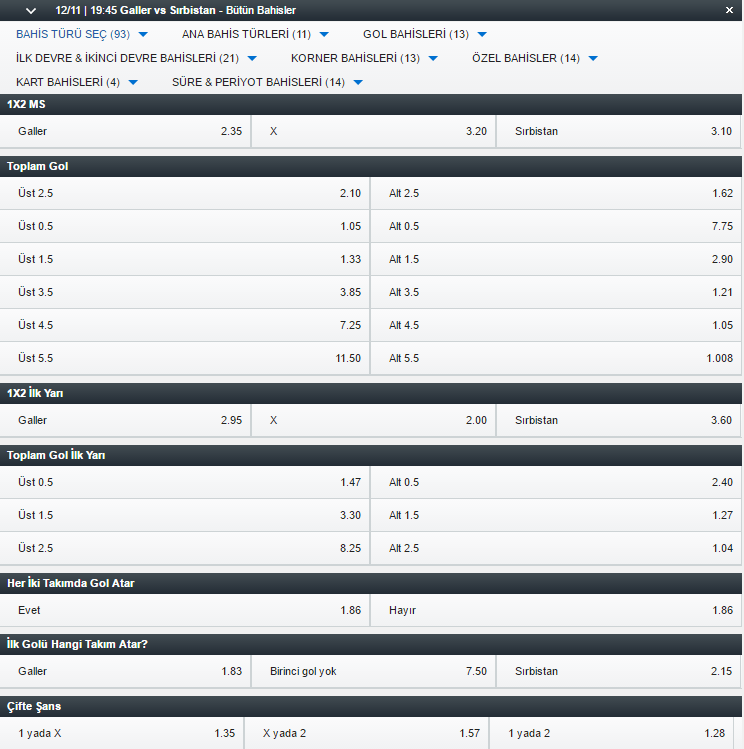Choose Birinci gol yok at 7.50
The image size is (744, 749).
[373, 672]
